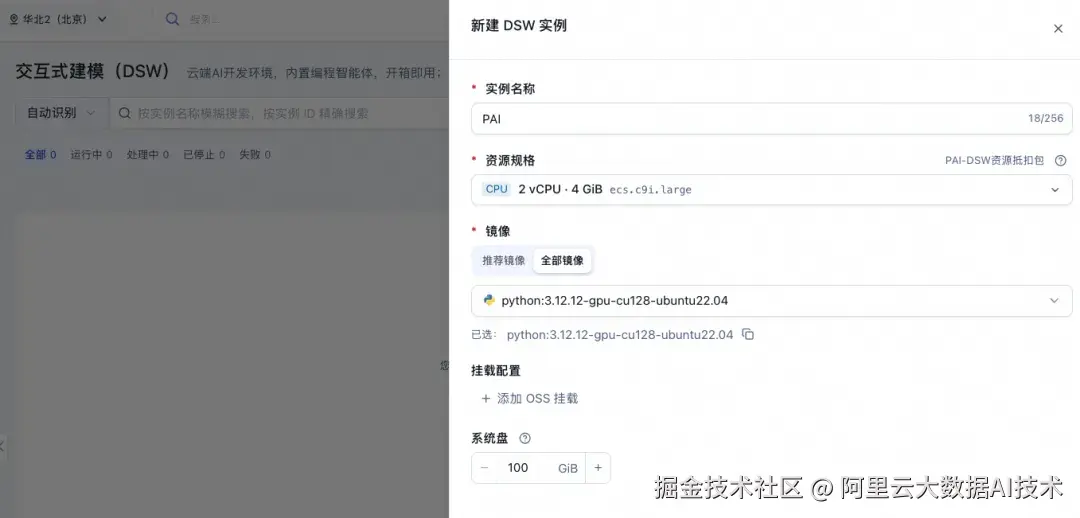Click 添加 OSS 挂载 button
Image resolution: width=1080 pixels, height=518 pixels.
click(529, 398)
